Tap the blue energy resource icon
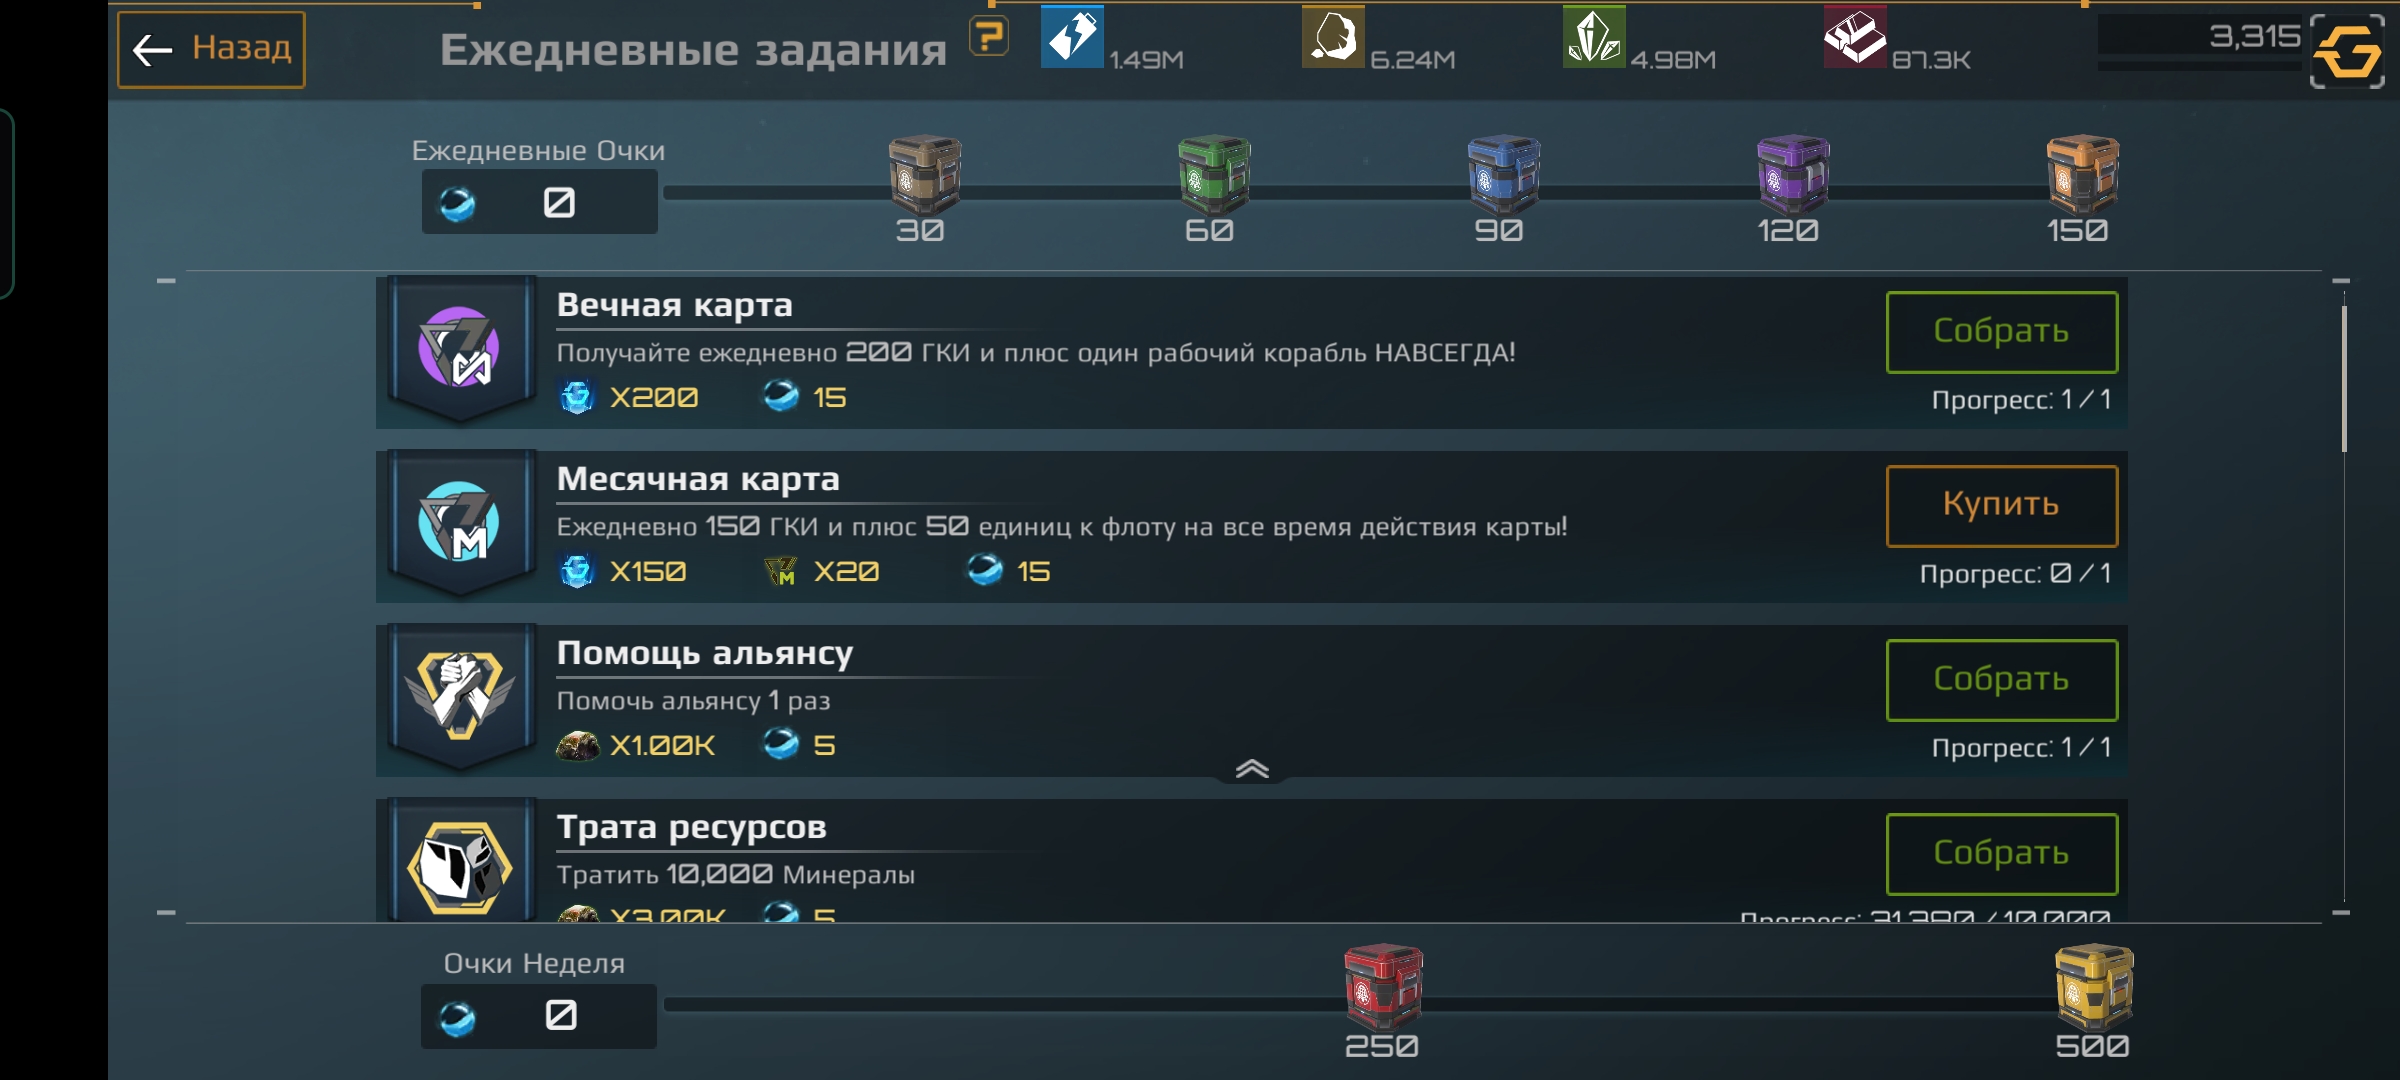The image size is (2400, 1080). (1072, 37)
